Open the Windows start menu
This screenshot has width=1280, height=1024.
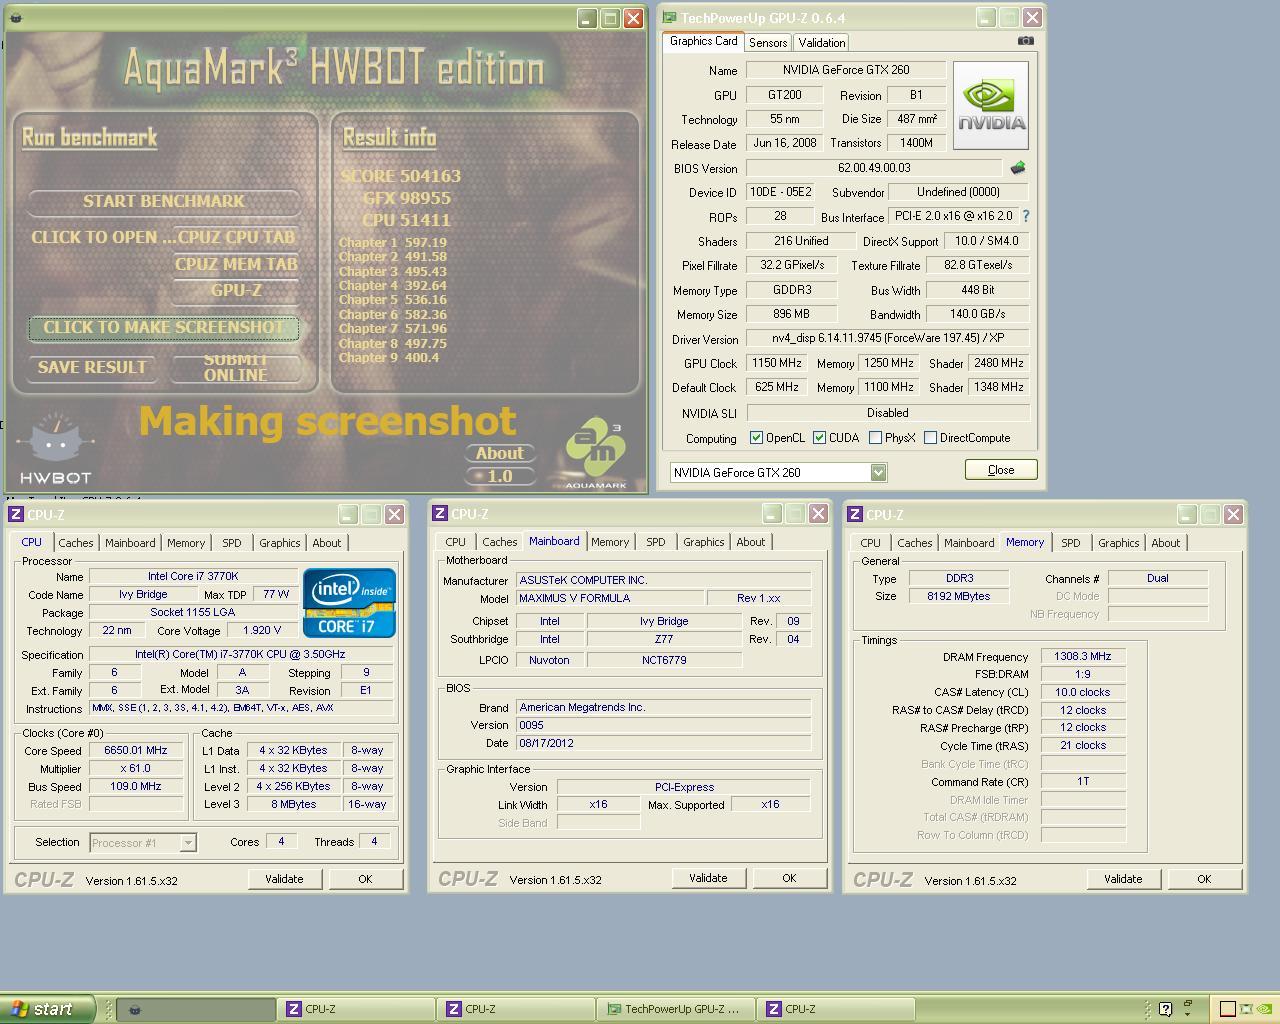(47, 1009)
